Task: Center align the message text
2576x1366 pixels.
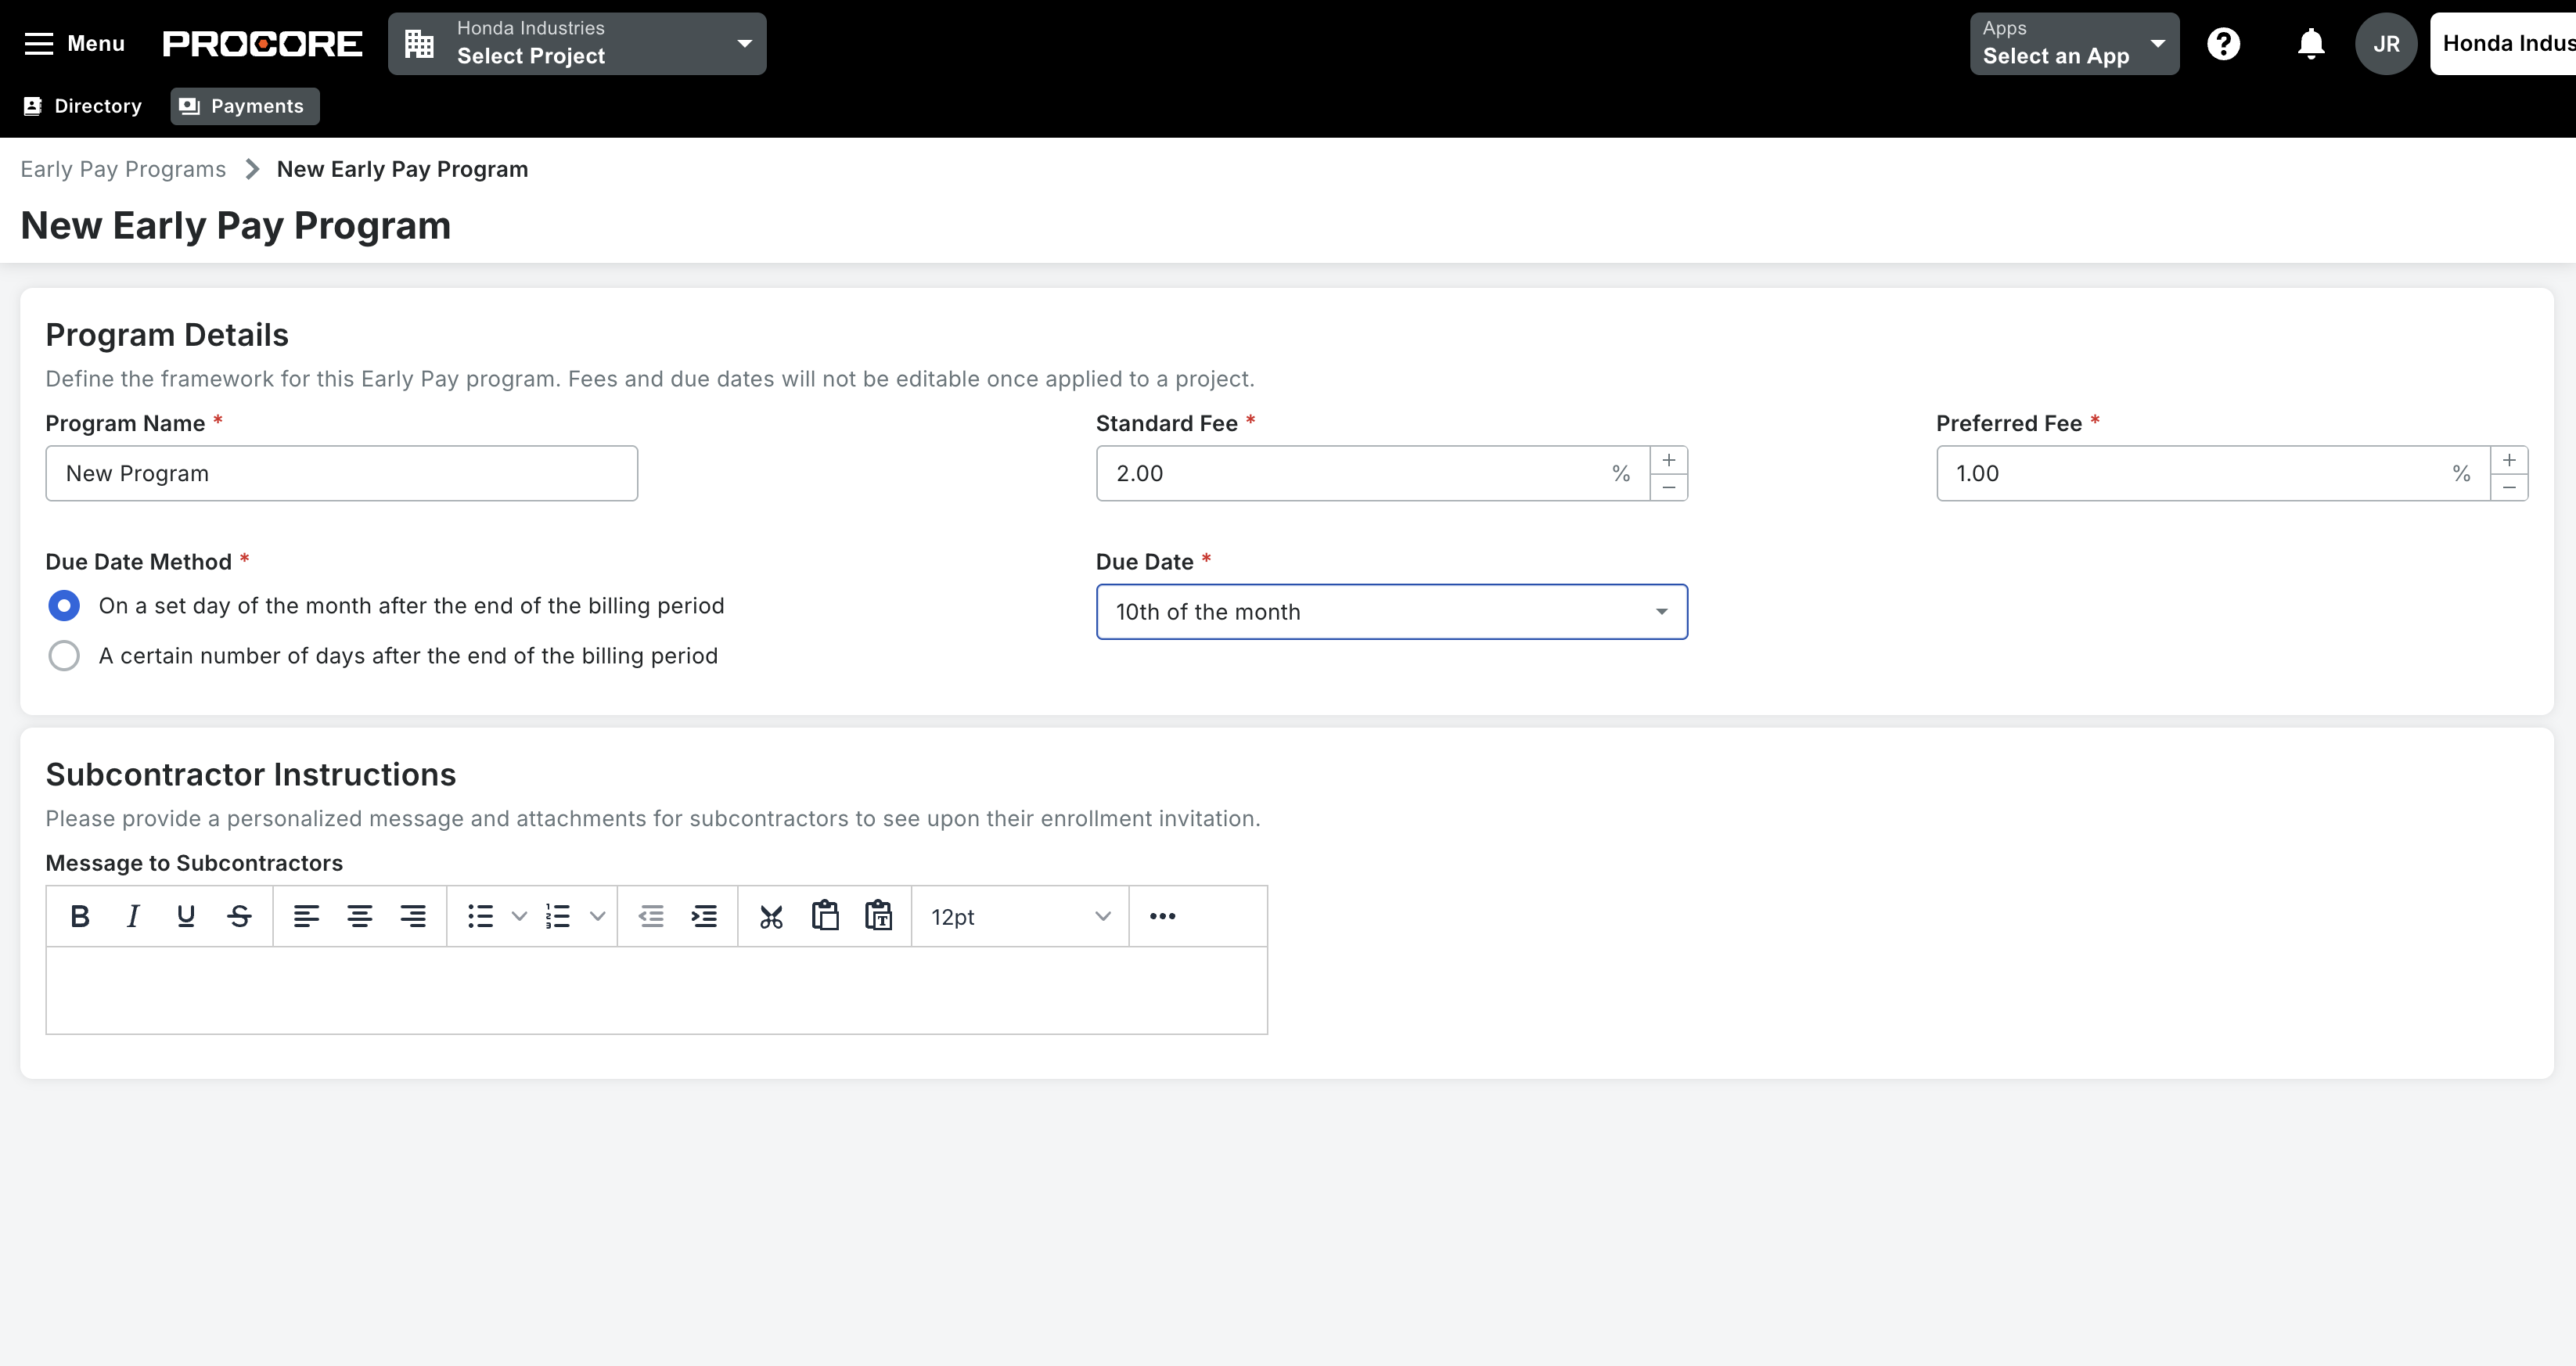Action: coord(359,916)
